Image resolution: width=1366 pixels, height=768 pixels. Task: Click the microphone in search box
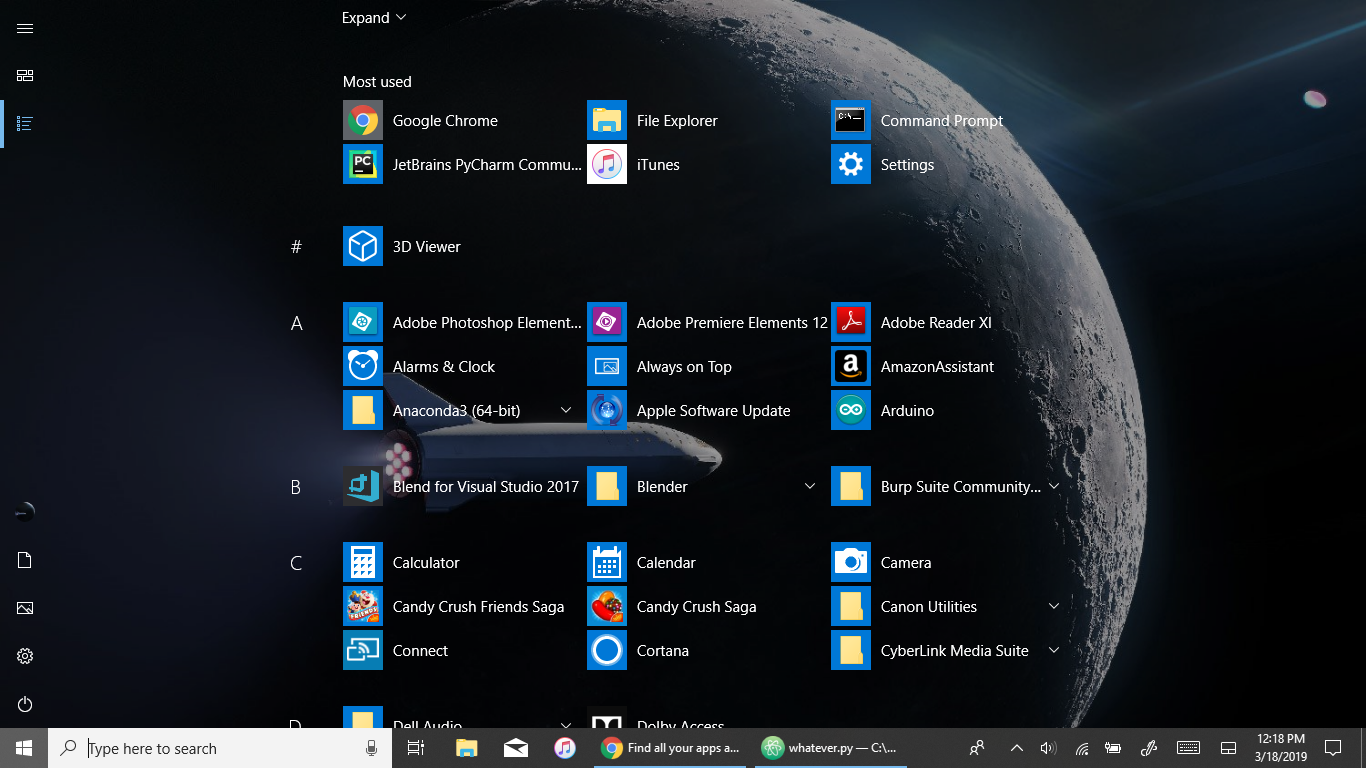click(x=371, y=748)
